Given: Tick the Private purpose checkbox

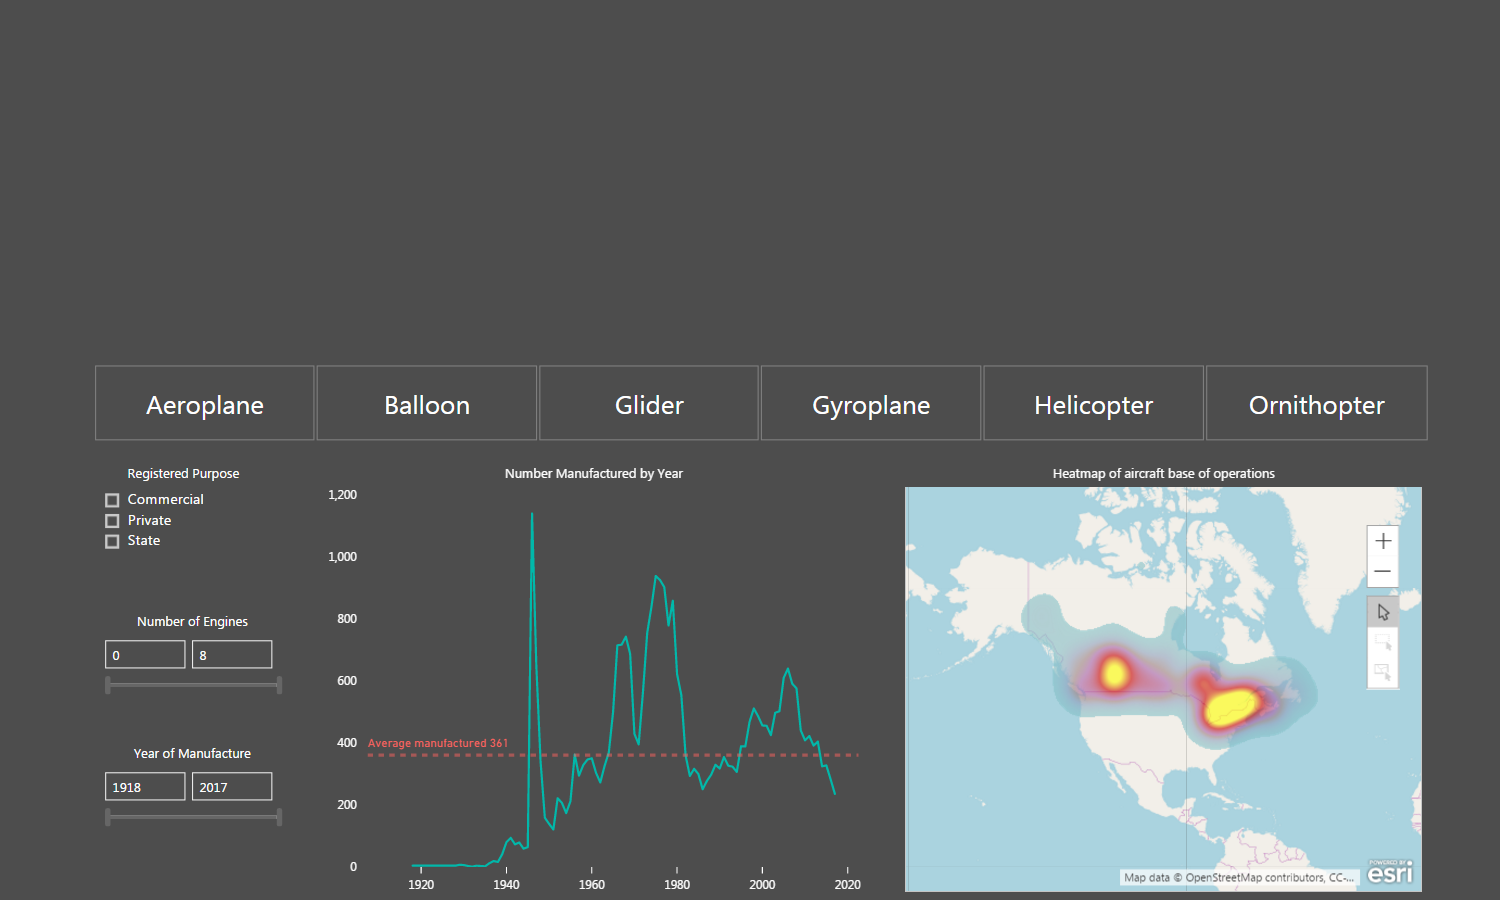Looking at the screenshot, I should [112, 521].
